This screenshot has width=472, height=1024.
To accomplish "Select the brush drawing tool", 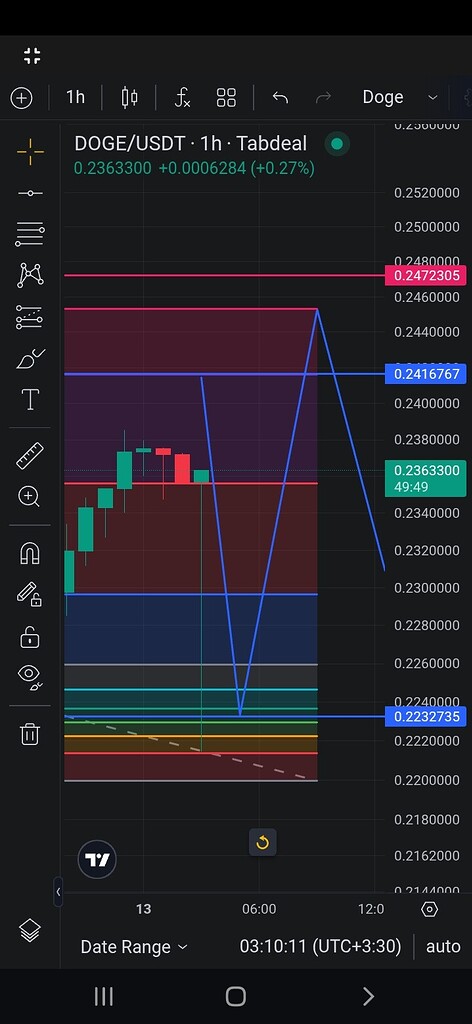I will coord(30,359).
